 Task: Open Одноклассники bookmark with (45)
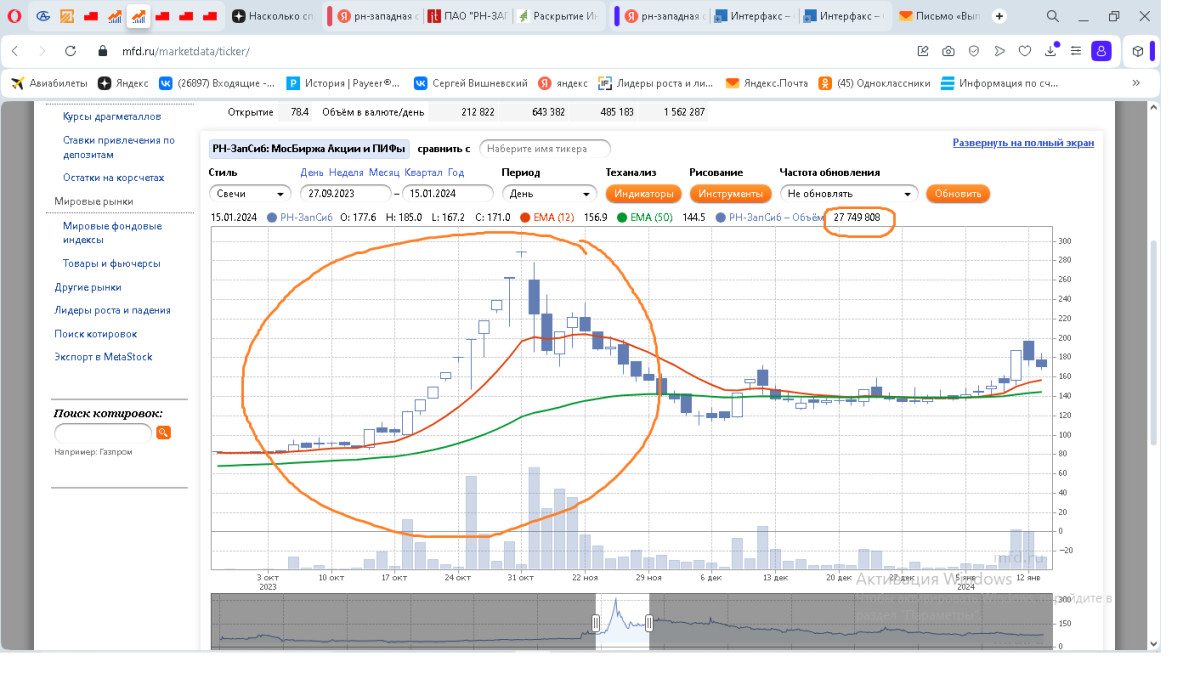pyautogui.click(x=874, y=83)
